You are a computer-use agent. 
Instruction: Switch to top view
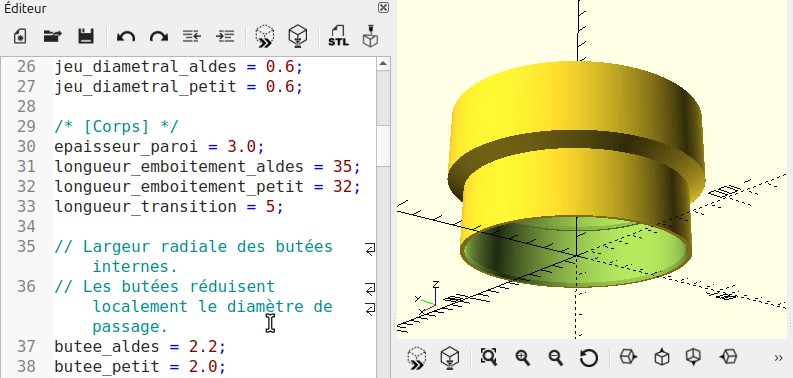pos(662,357)
